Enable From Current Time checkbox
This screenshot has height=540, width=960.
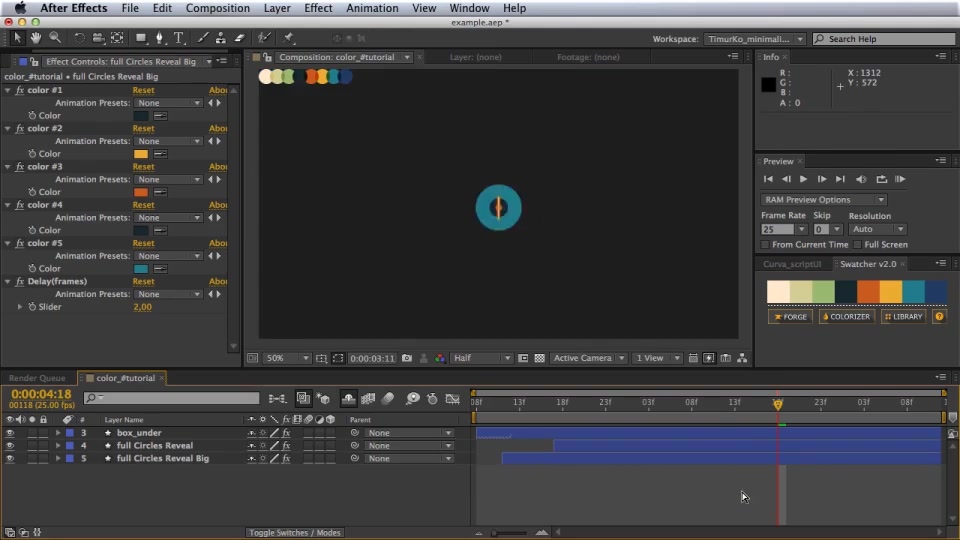[765, 245]
